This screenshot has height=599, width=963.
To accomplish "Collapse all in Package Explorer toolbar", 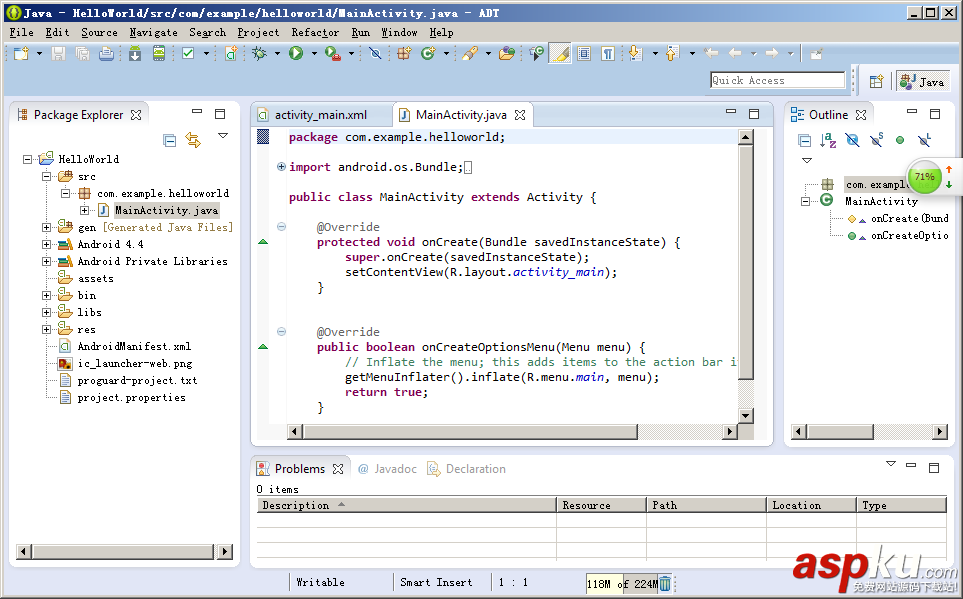I will pos(170,140).
